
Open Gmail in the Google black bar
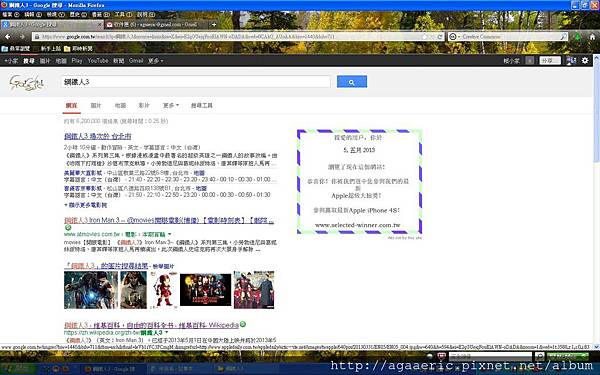(136, 61)
